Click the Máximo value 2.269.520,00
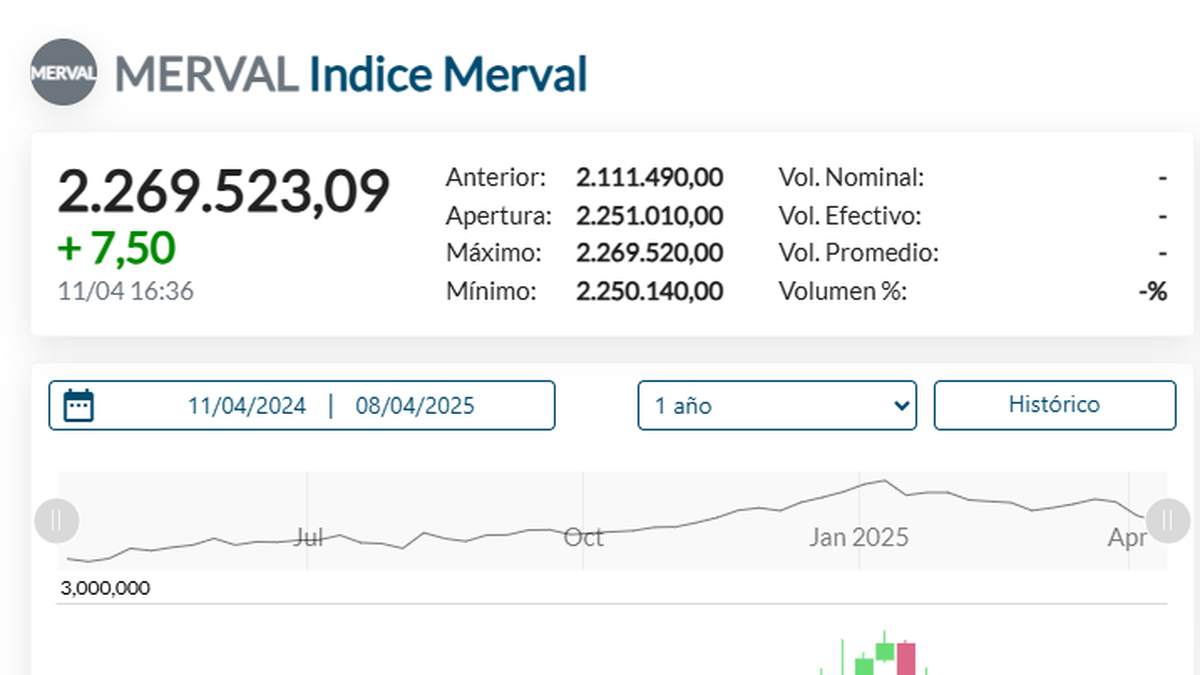Viewport: 1200px width, 675px height. point(650,252)
